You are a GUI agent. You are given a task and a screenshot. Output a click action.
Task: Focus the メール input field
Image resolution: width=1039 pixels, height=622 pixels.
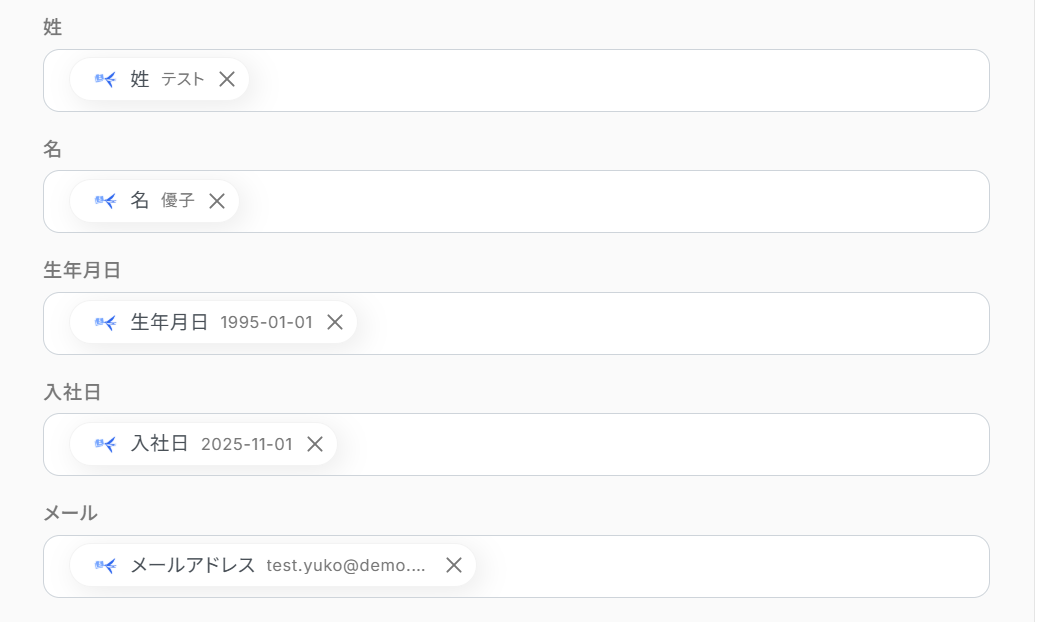[516, 566]
